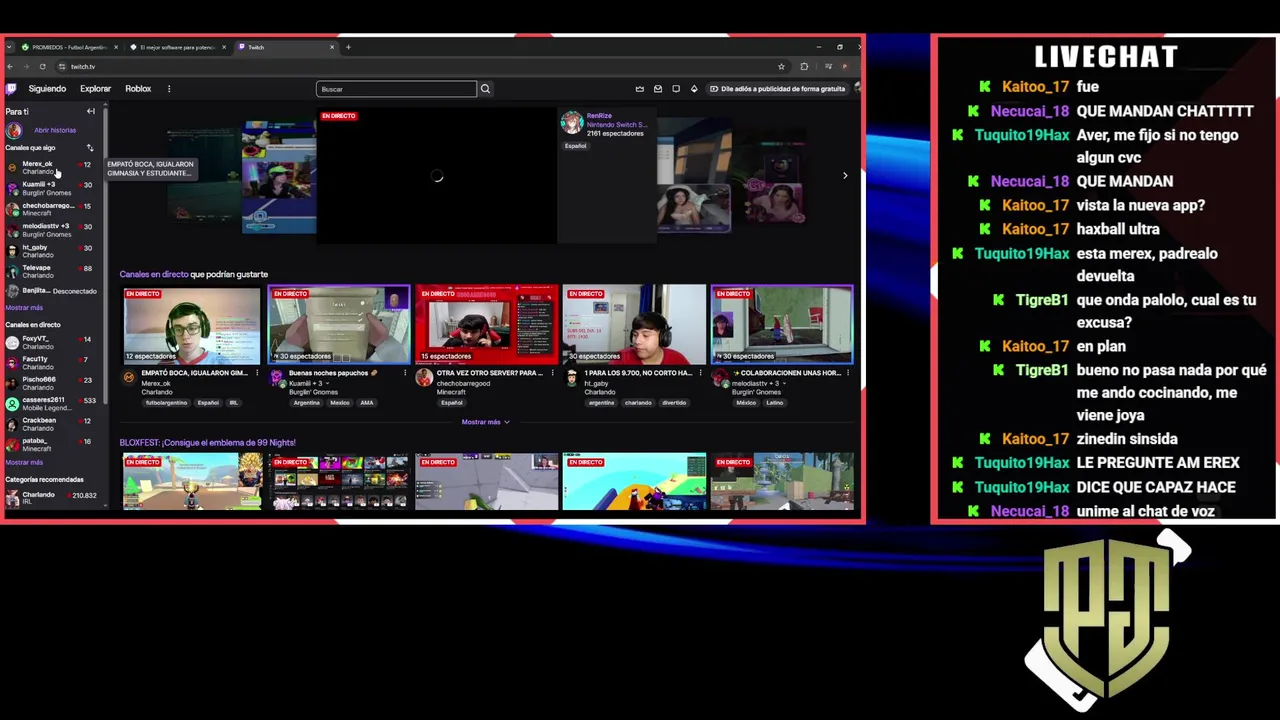
Task: Close the Twitch browser tab
Action: pos(332,47)
